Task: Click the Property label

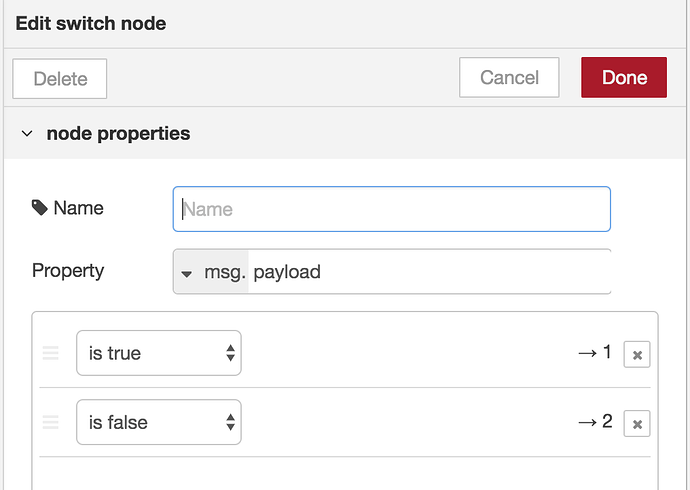Action: coord(68,271)
